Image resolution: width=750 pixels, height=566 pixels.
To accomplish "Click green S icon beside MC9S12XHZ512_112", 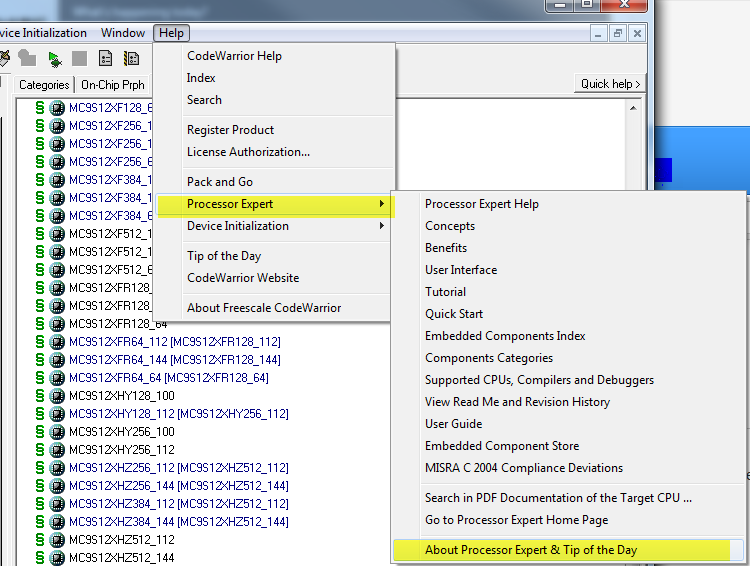I will pos(40,540).
